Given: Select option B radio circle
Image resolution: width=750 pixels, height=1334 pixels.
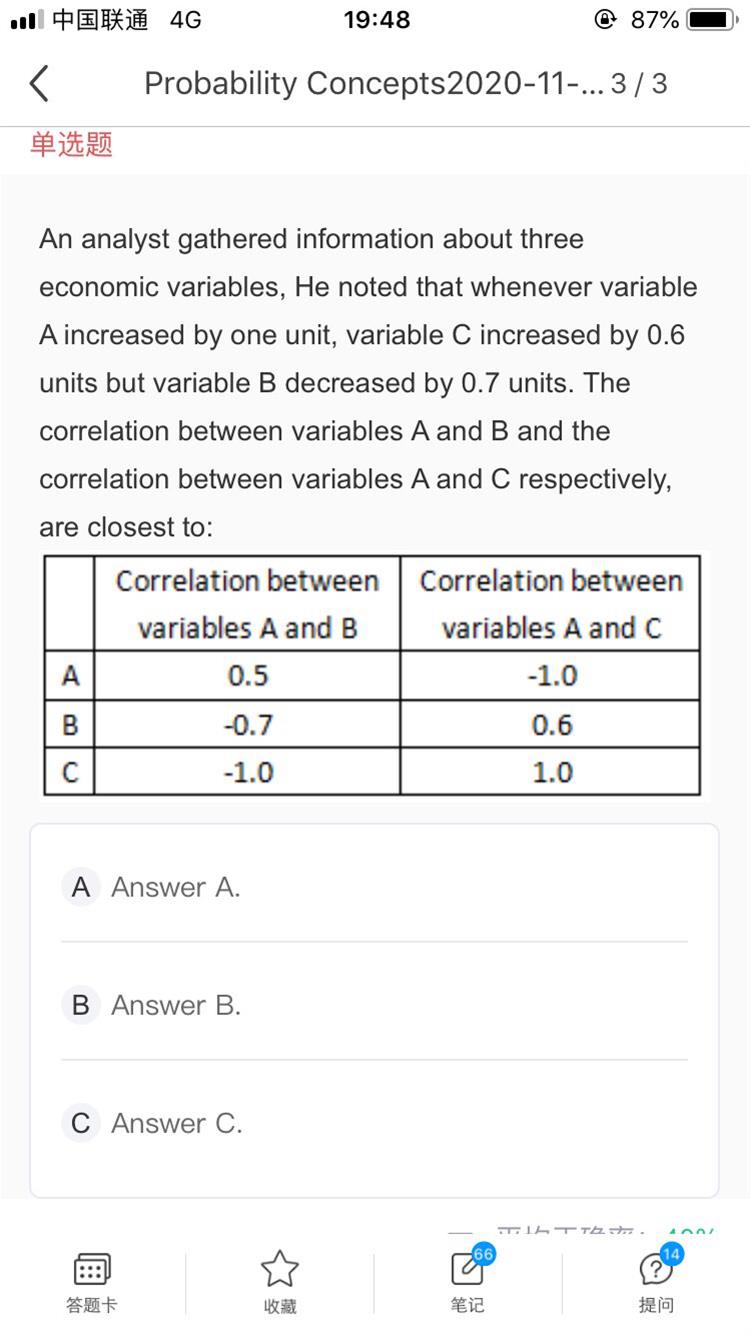Looking at the screenshot, I should point(81,1005).
